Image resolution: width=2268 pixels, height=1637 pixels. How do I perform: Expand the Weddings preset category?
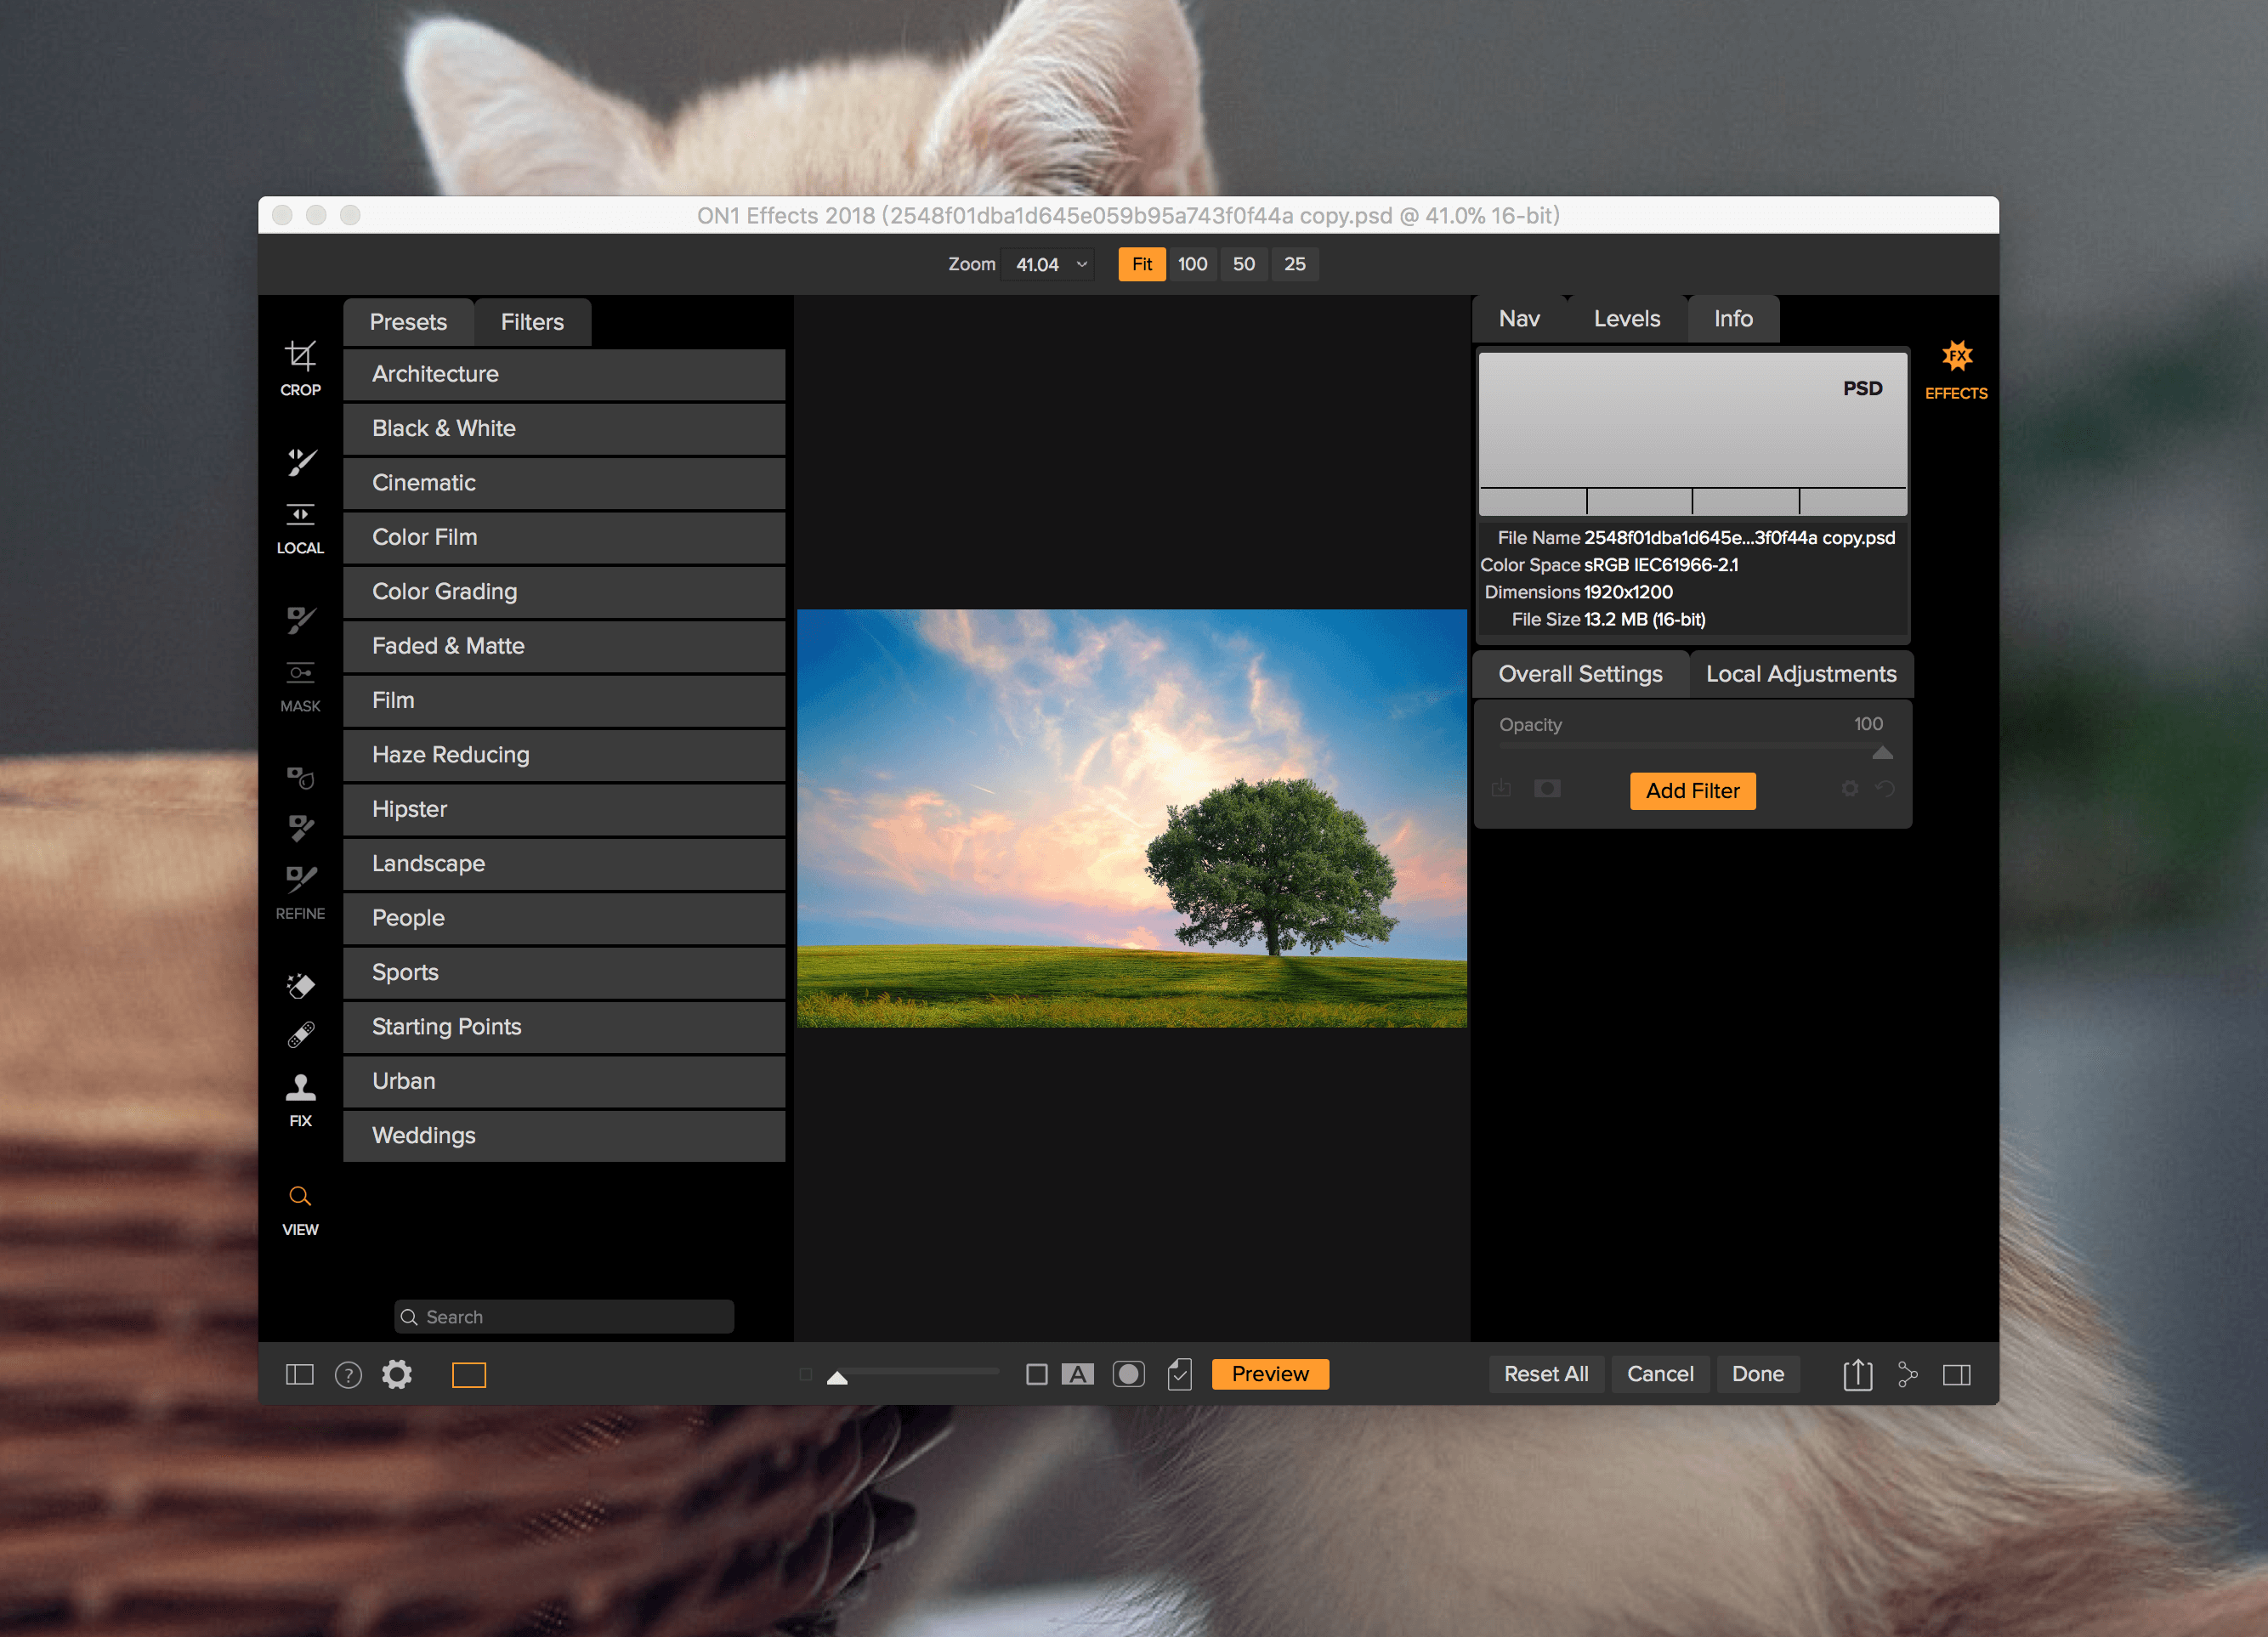[x=564, y=1136]
